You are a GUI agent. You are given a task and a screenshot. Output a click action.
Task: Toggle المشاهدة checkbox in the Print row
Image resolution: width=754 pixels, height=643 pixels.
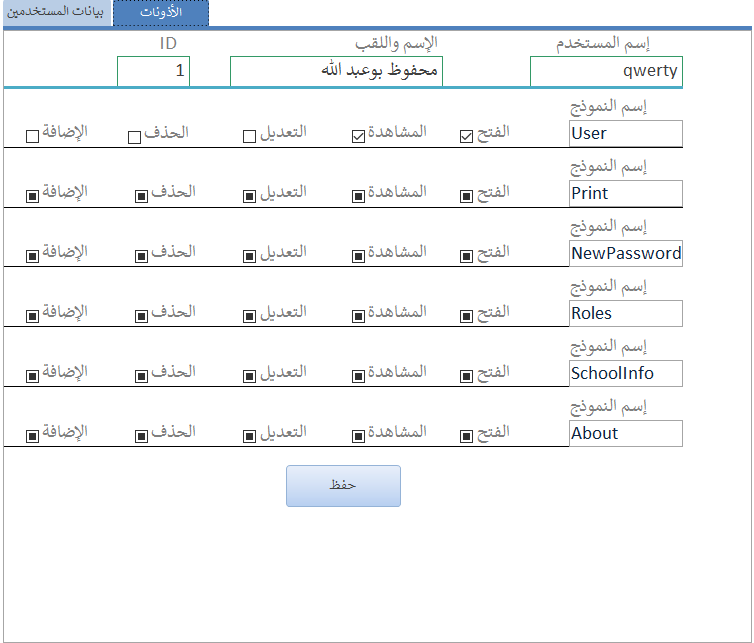[358, 196]
